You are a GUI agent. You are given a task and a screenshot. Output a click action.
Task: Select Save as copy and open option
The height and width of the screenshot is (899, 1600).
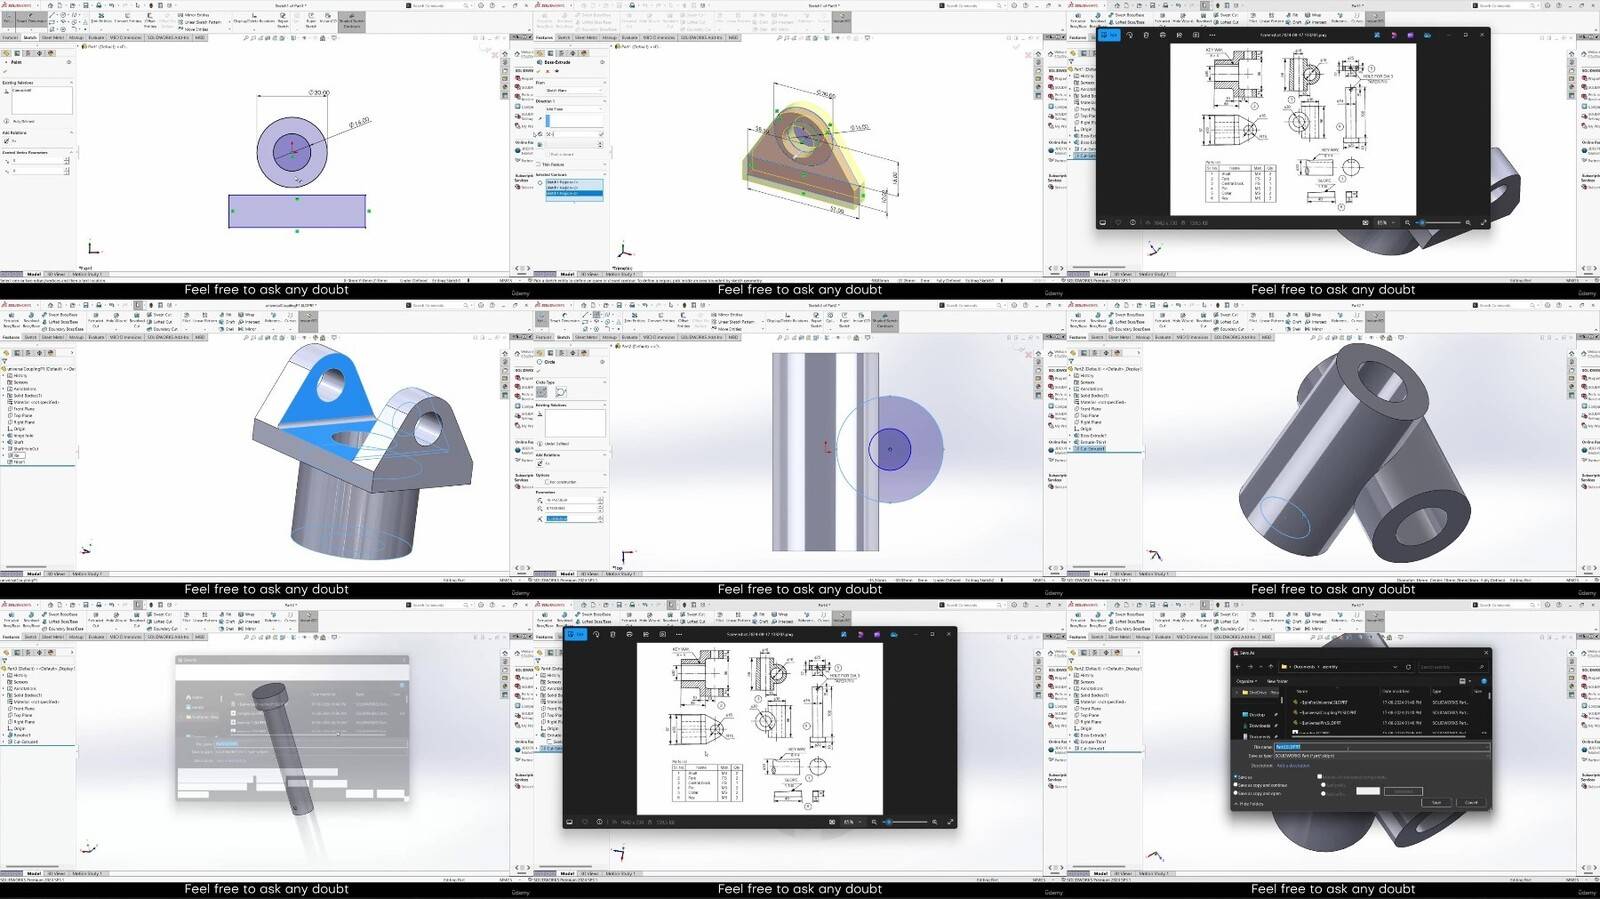1235,793
